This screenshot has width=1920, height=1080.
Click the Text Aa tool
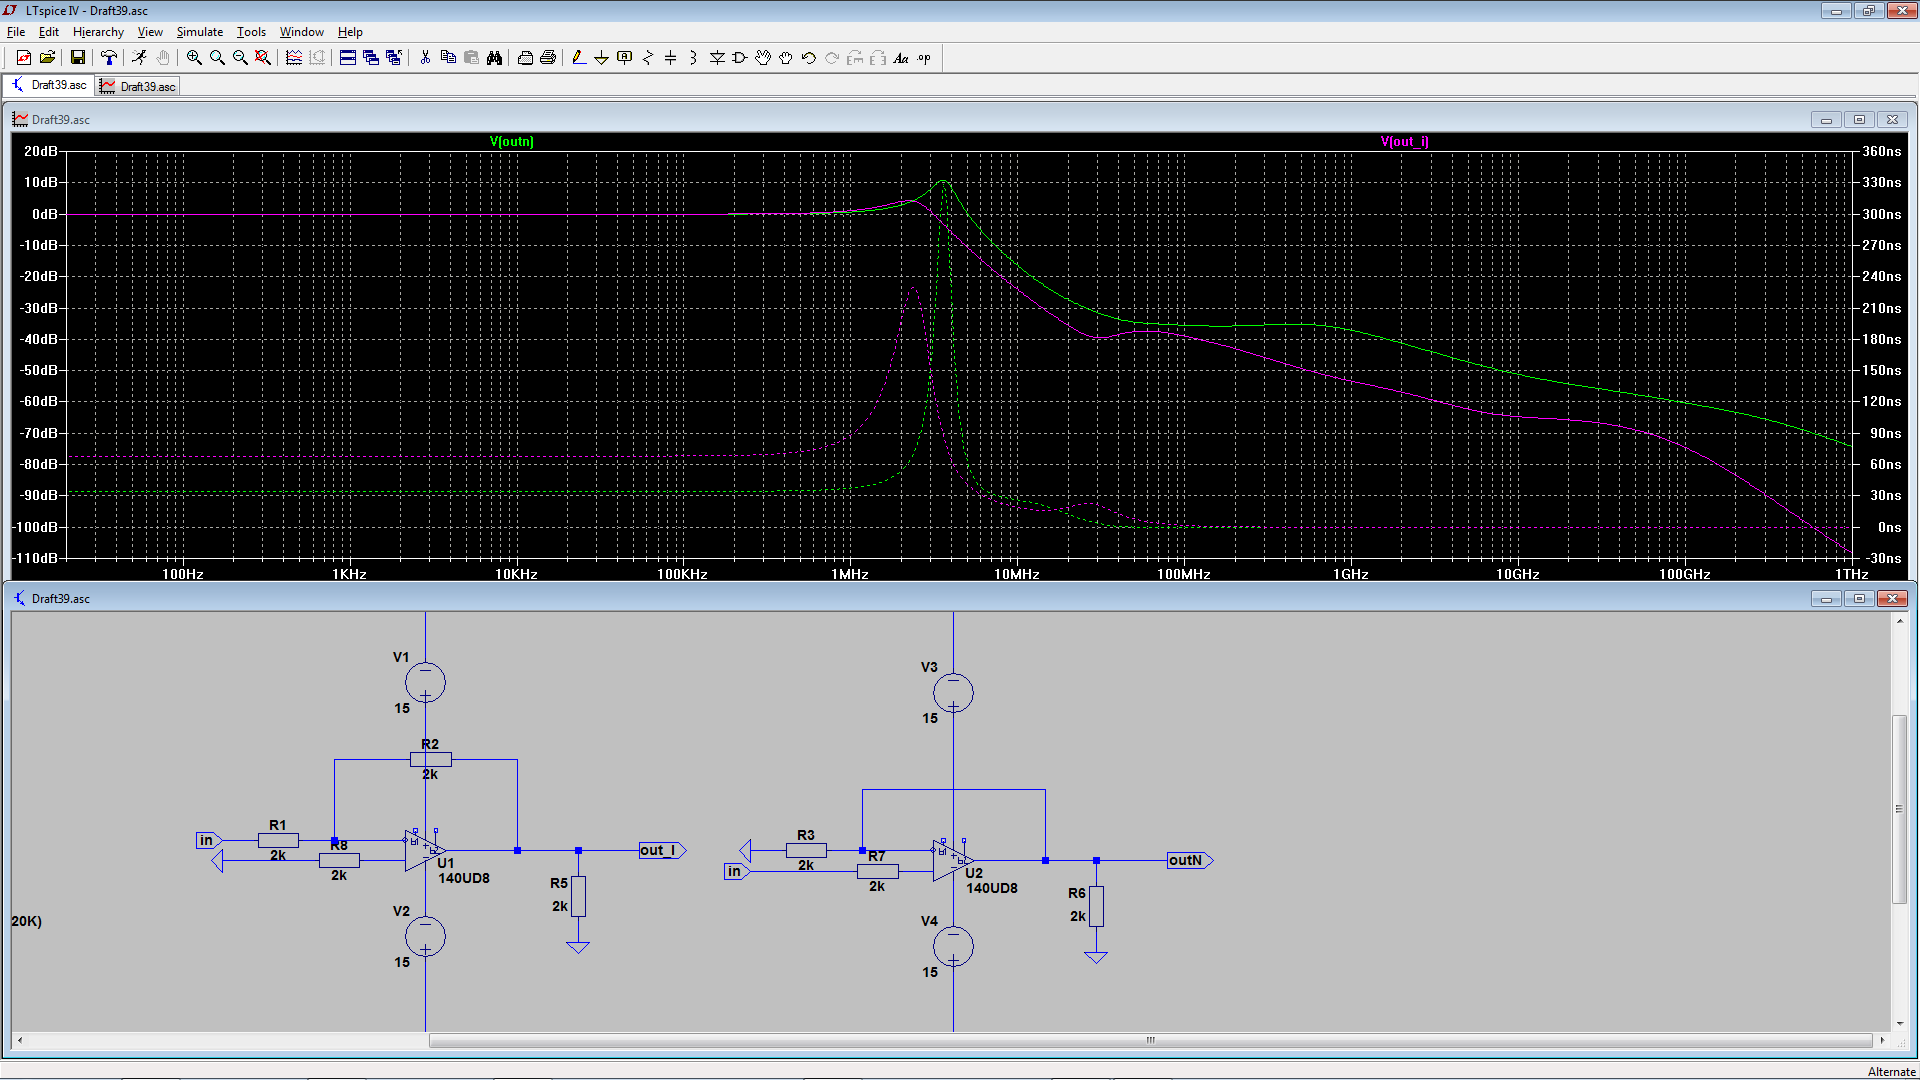click(901, 58)
